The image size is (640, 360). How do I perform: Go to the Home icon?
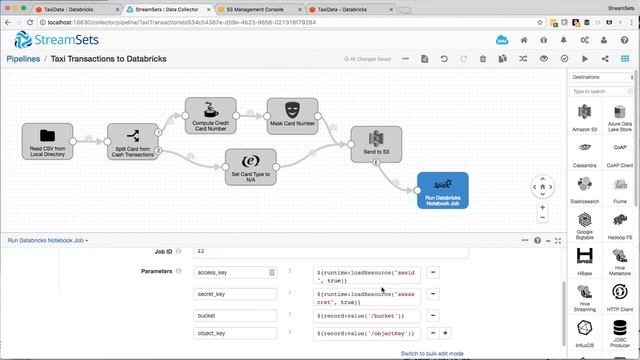click(x=524, y=40)
